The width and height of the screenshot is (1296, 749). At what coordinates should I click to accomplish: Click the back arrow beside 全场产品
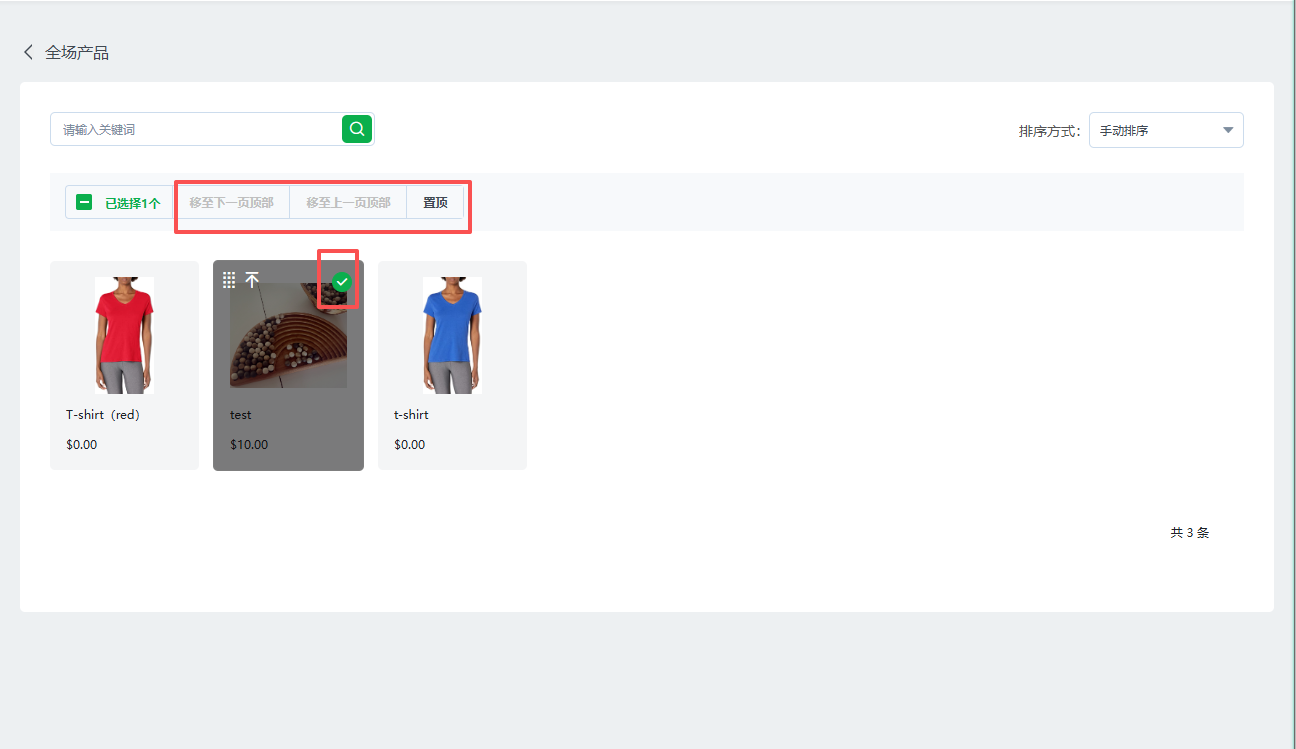[x=28, y=52]
